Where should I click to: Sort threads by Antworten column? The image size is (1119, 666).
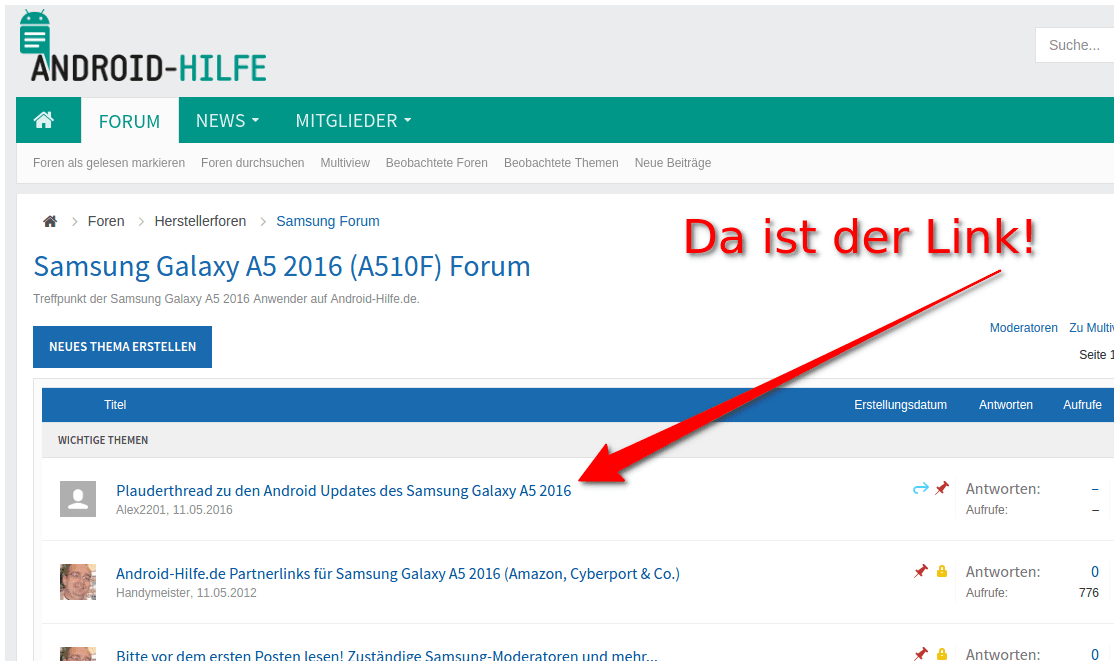(x=1006, y=405)
